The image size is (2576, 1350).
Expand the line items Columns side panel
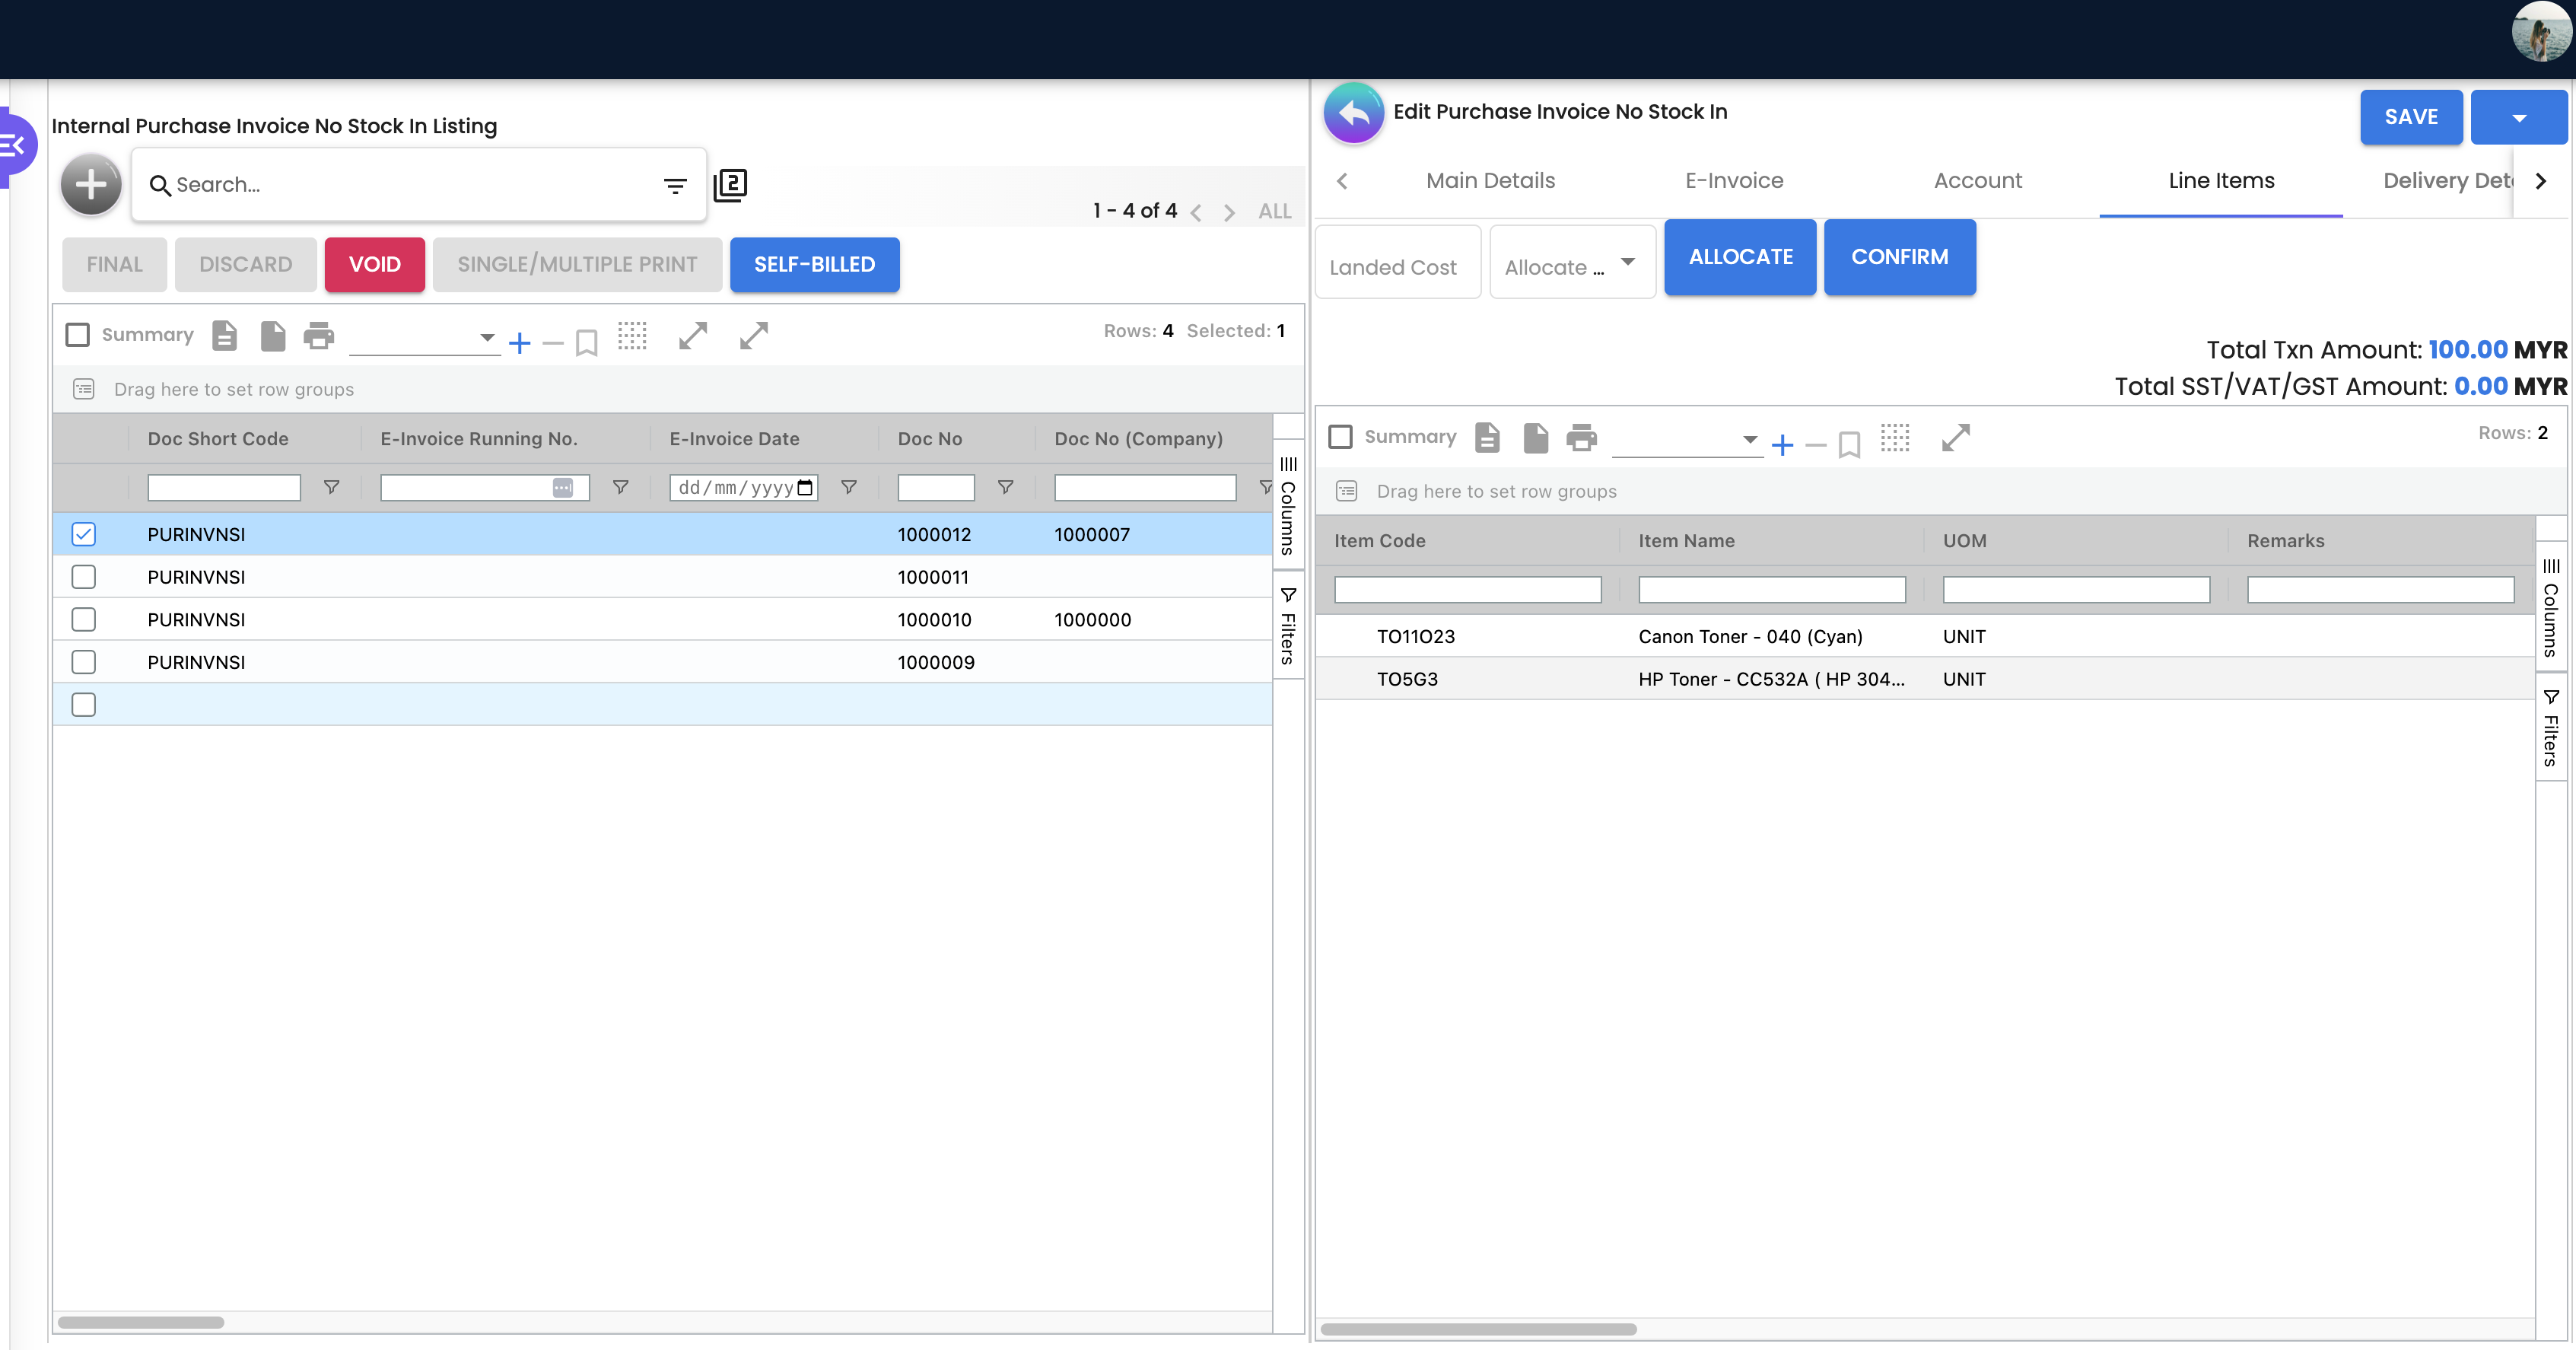[2551, 606]
